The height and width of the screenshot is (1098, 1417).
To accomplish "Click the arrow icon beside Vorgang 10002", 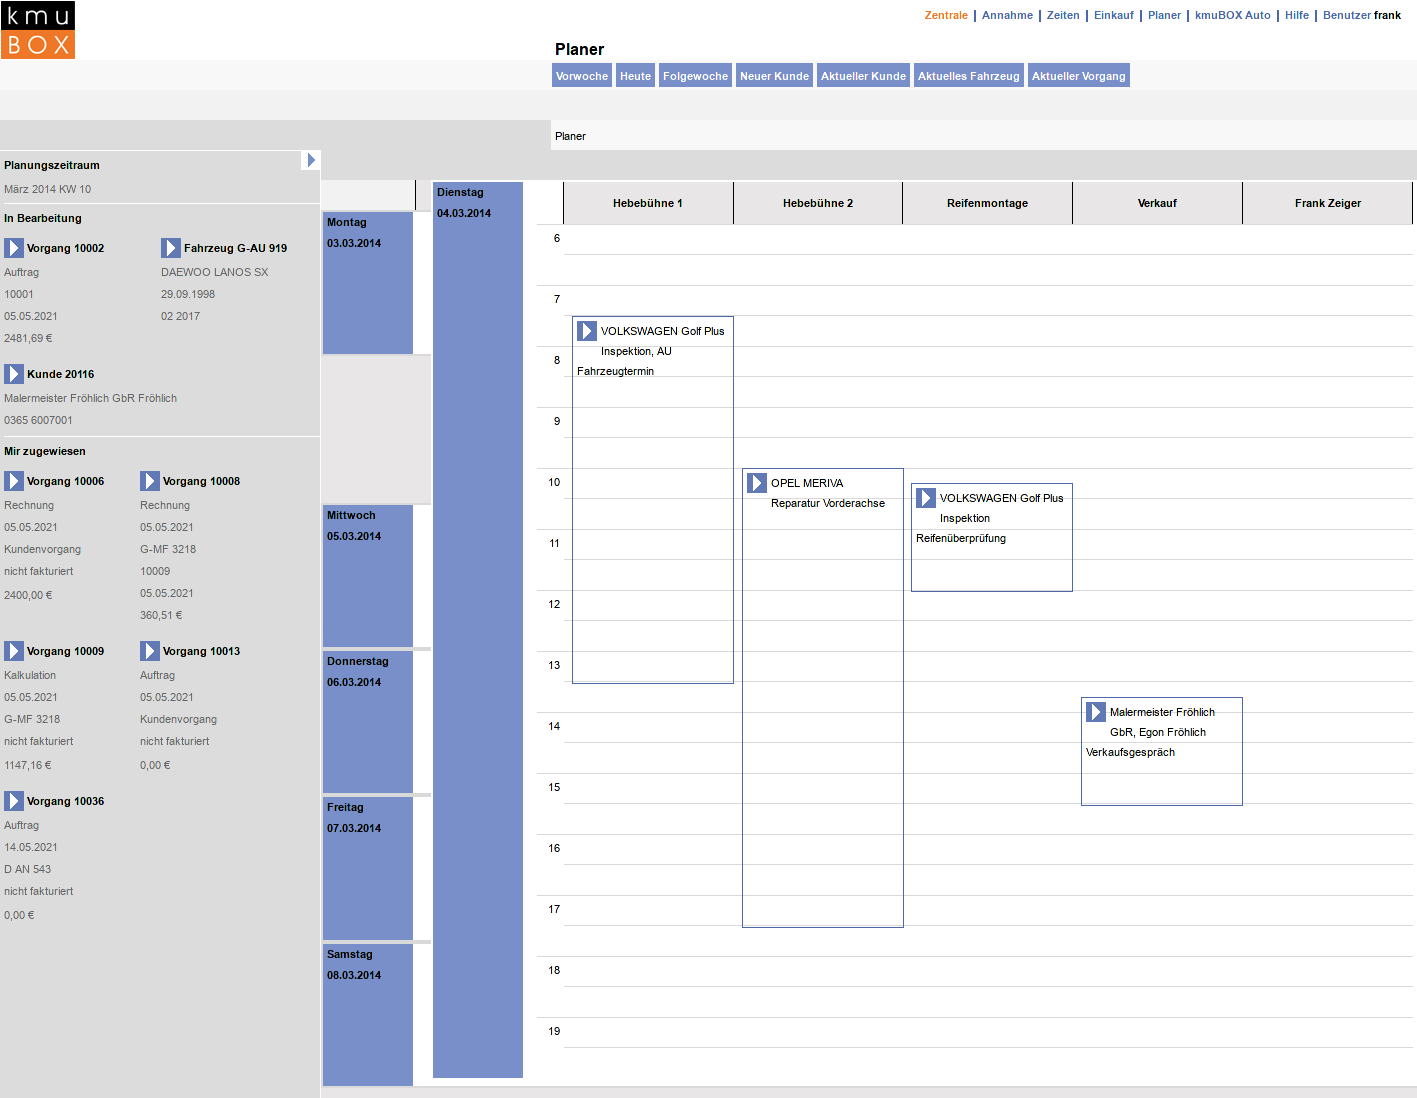I will [x=14, y=248].
